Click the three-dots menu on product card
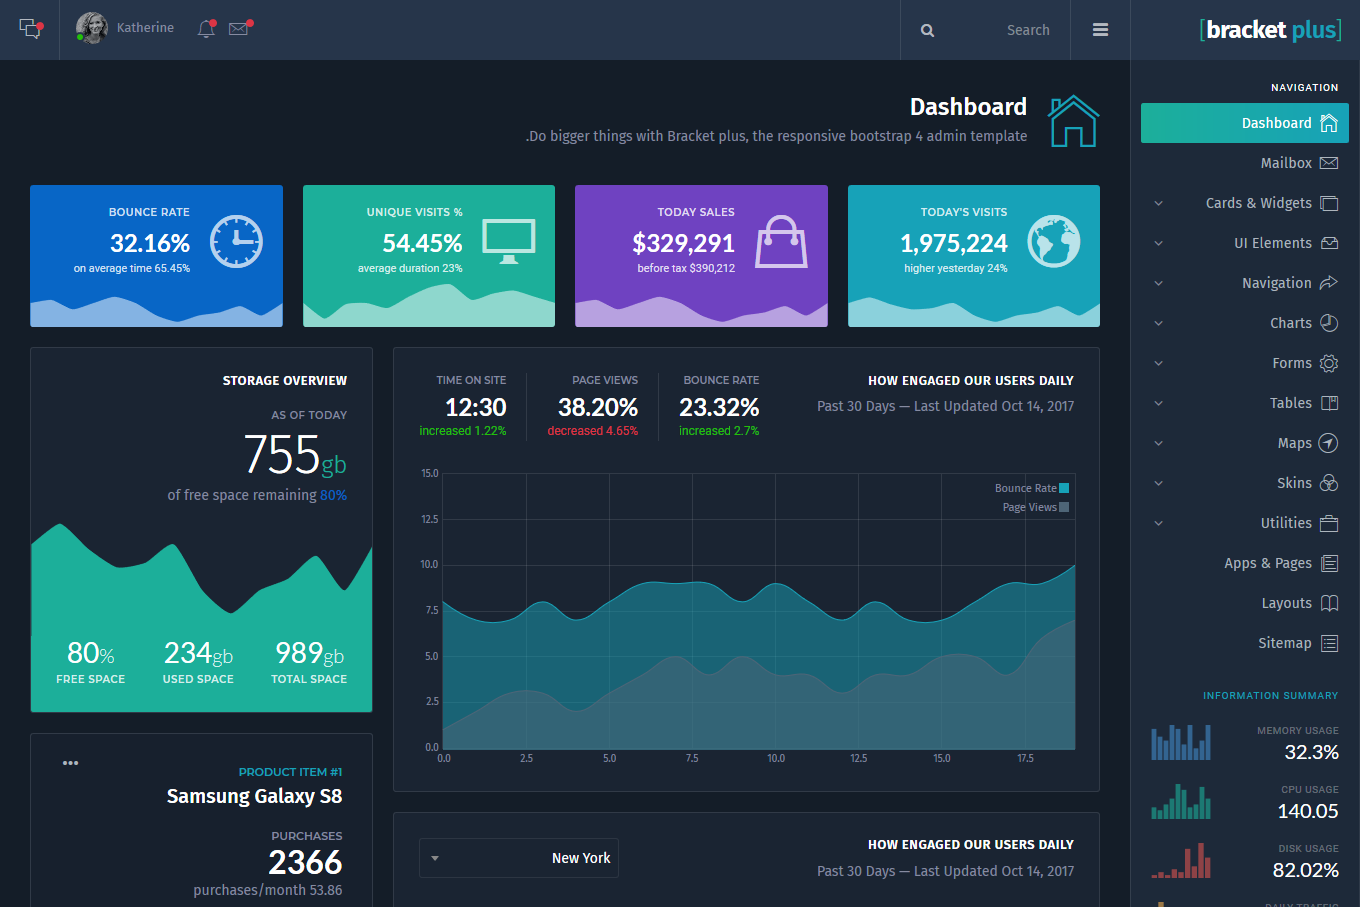Viewport: 1360px width, 907px height. (x=70, y=763)
